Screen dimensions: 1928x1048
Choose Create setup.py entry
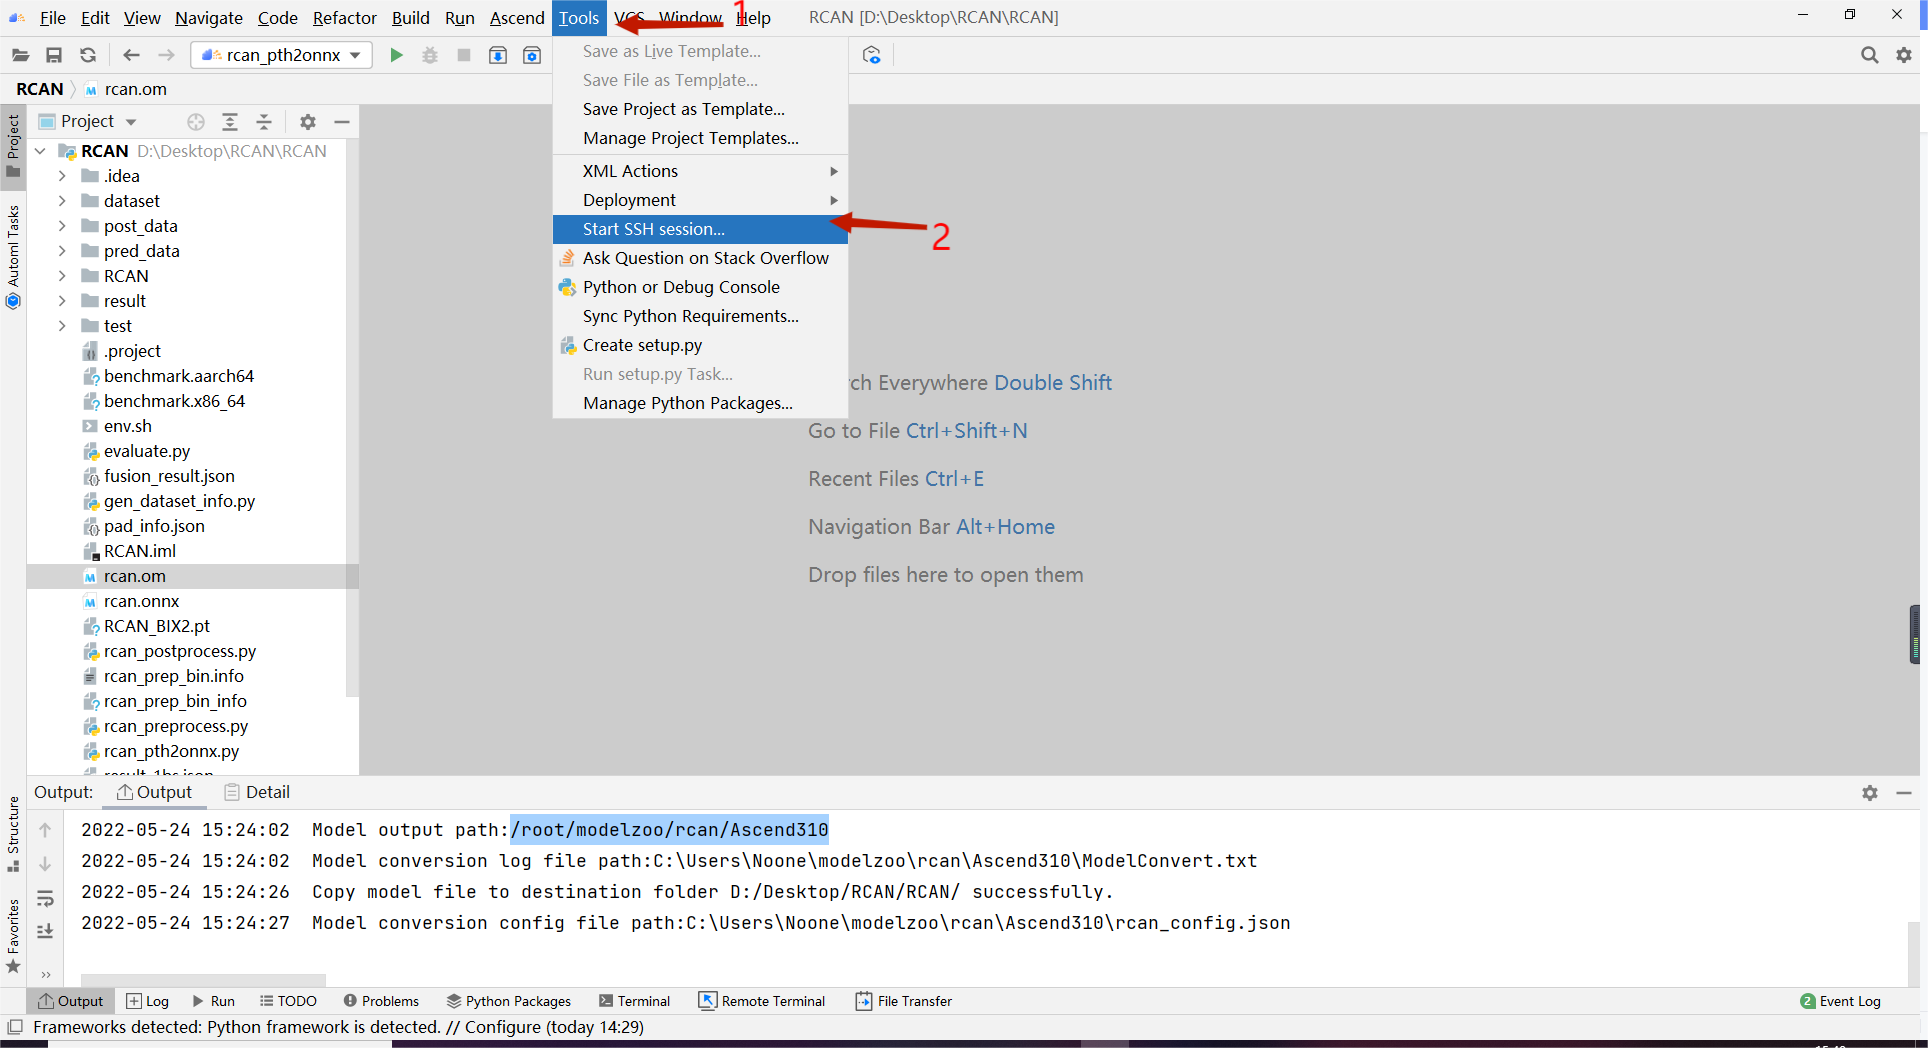(x=700, y=345)
